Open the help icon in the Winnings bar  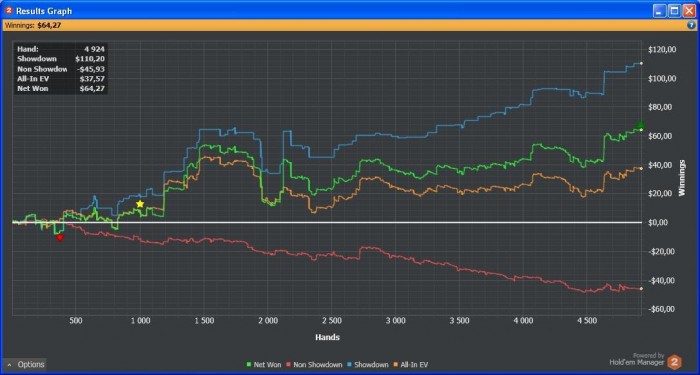(691, 25)
